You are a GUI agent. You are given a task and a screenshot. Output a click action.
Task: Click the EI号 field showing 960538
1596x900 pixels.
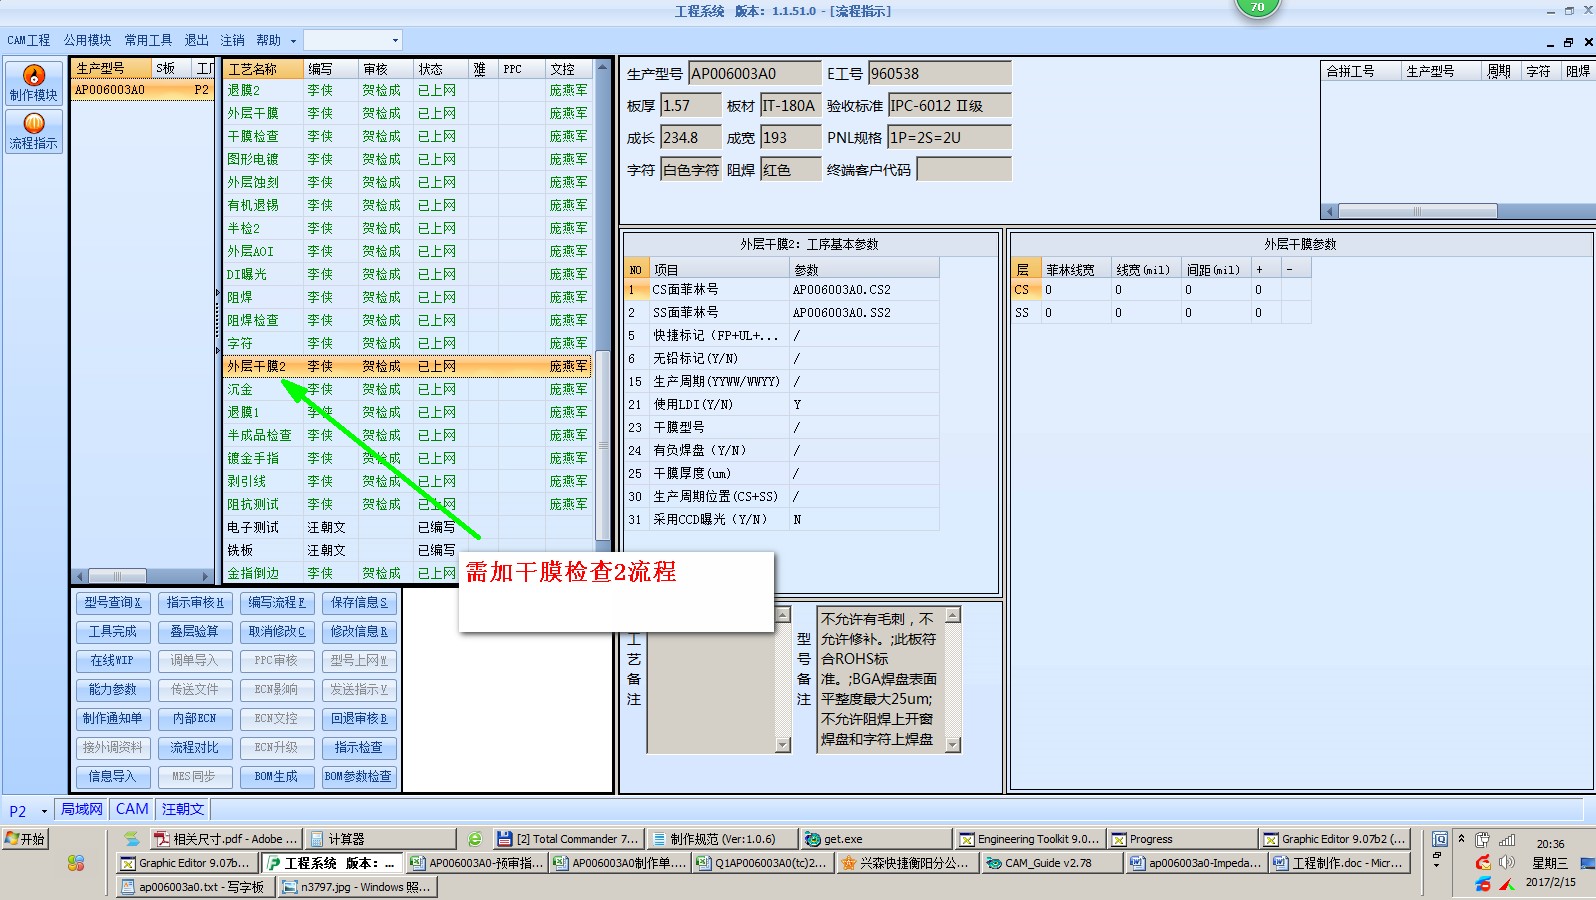click(x=940, y=73)
